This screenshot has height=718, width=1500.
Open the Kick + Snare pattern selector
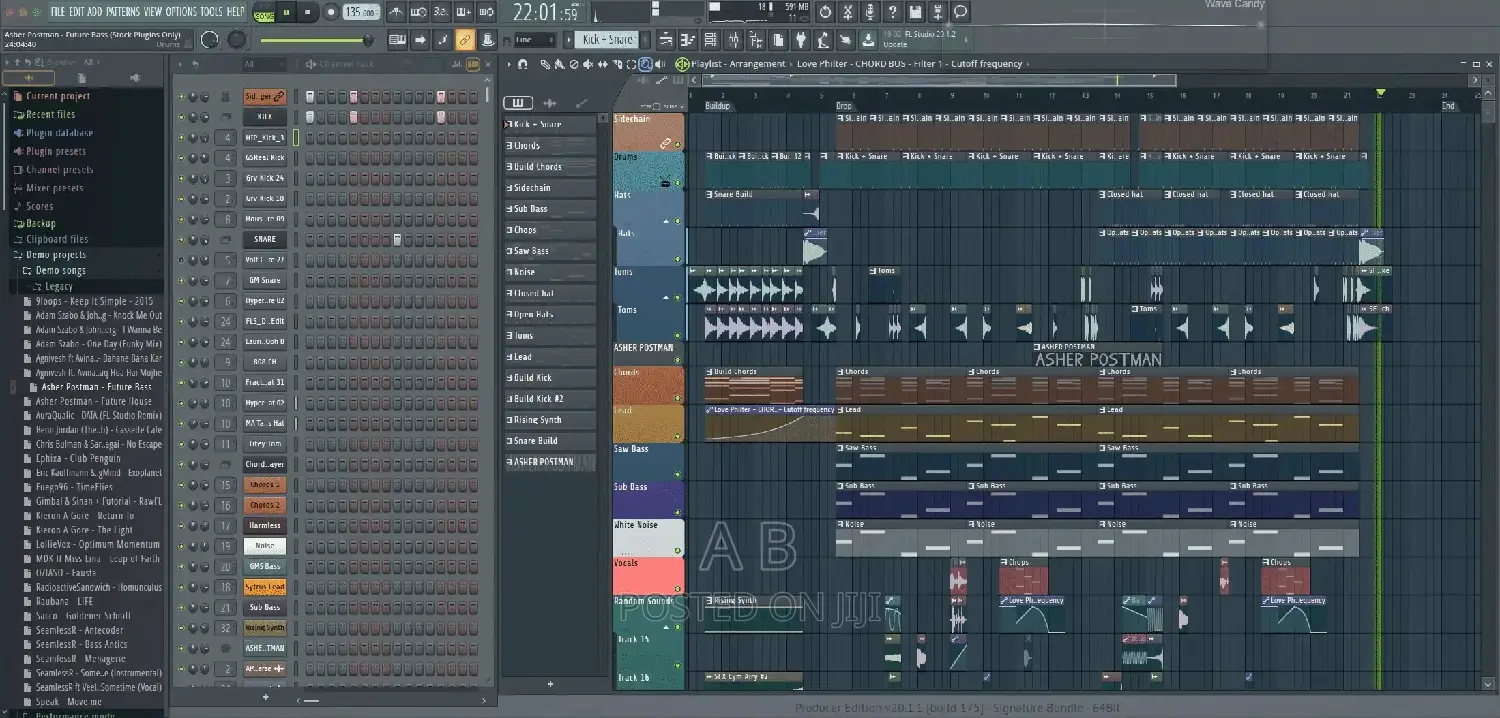607,40
